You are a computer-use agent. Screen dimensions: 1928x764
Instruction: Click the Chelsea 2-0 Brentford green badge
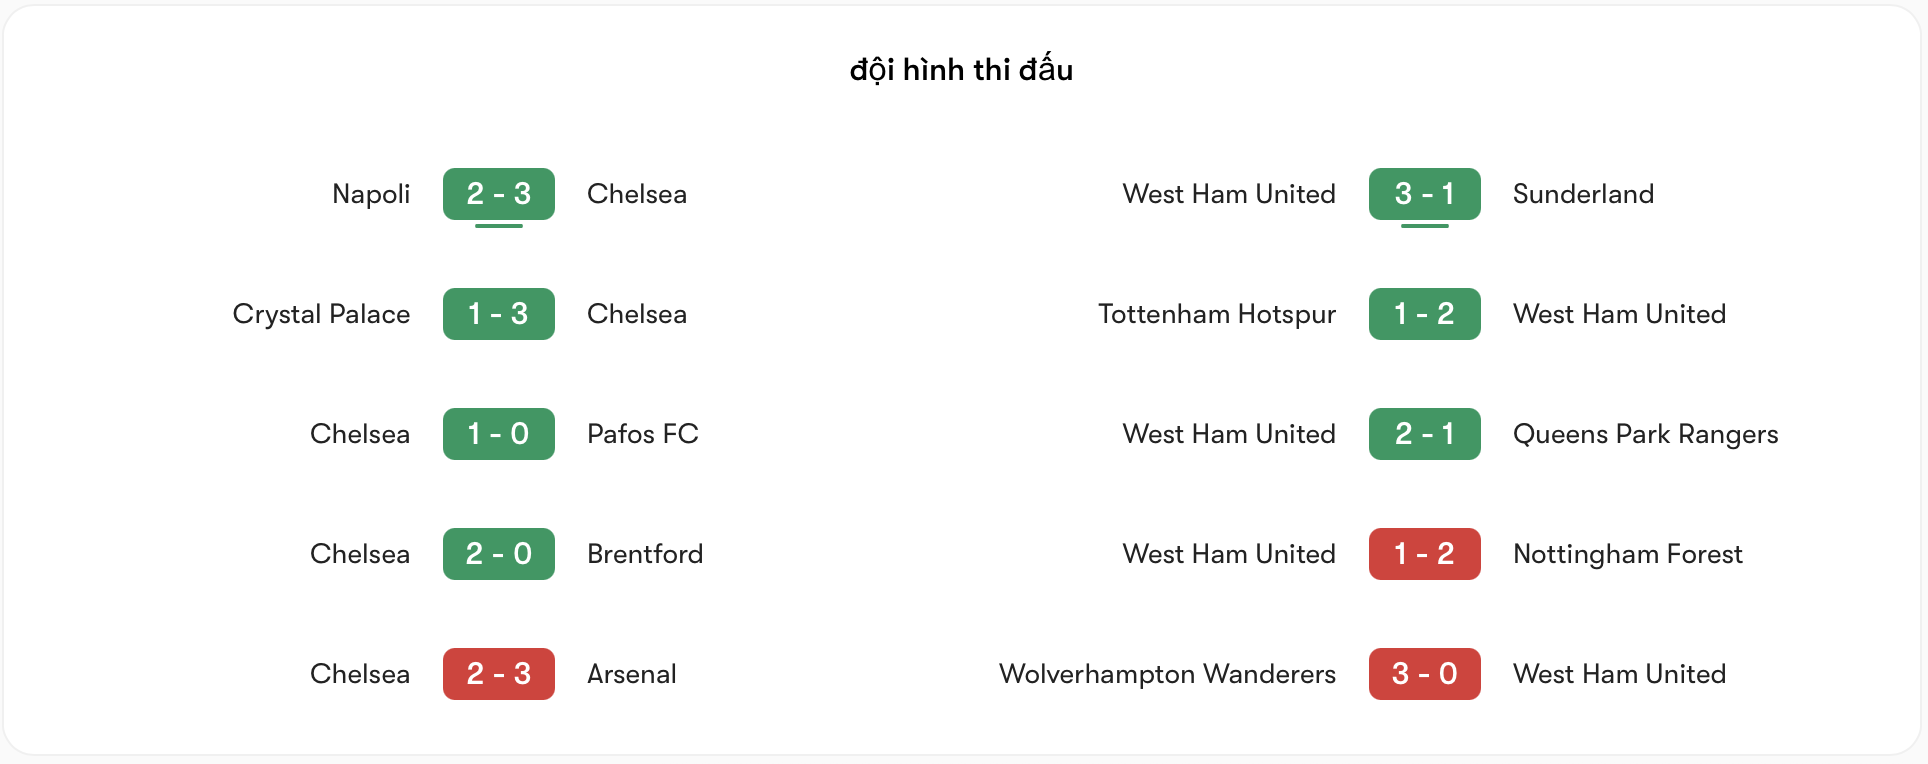point(499,554)
